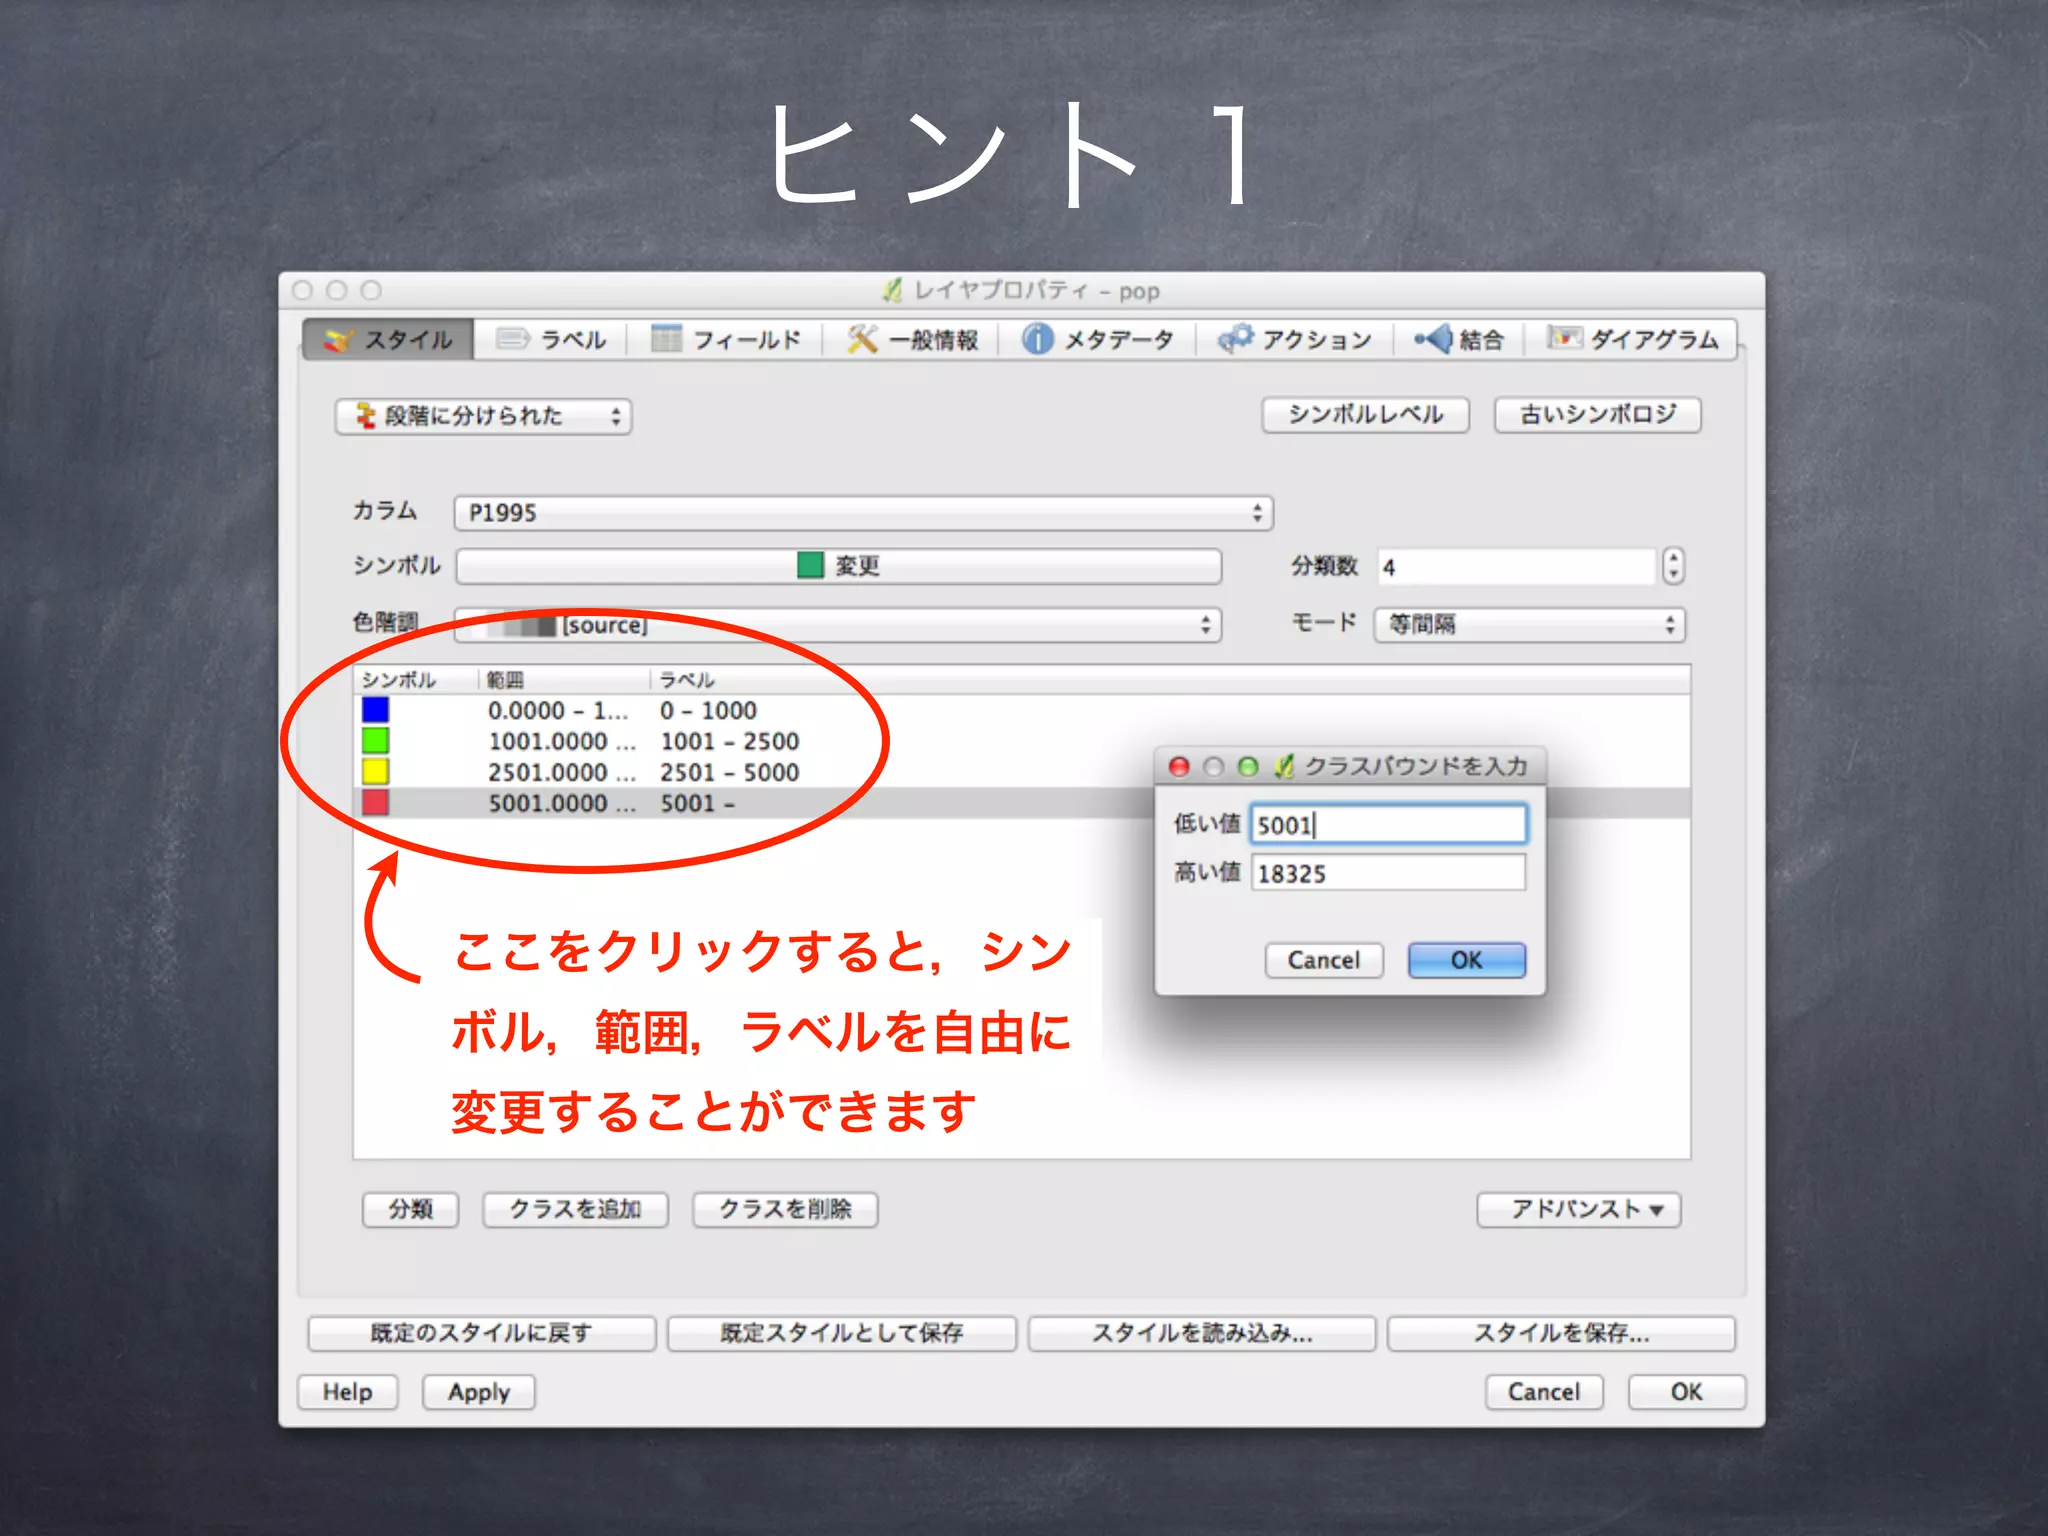Open the ラベル tab
Screen dimensions: 2048x1536
tap(552, 340)
